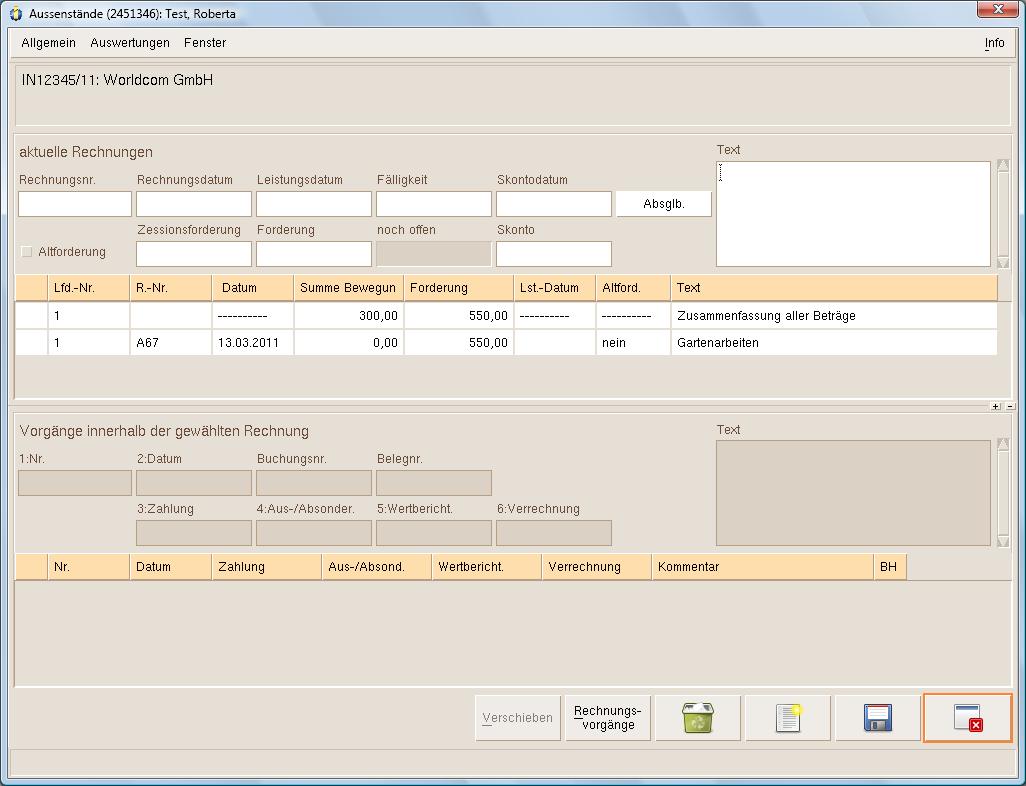Image resolution: width=1026 pixels, height=786 pixels.
Task: Click the recycle bin delete icon button
Action: click(698, 718)
